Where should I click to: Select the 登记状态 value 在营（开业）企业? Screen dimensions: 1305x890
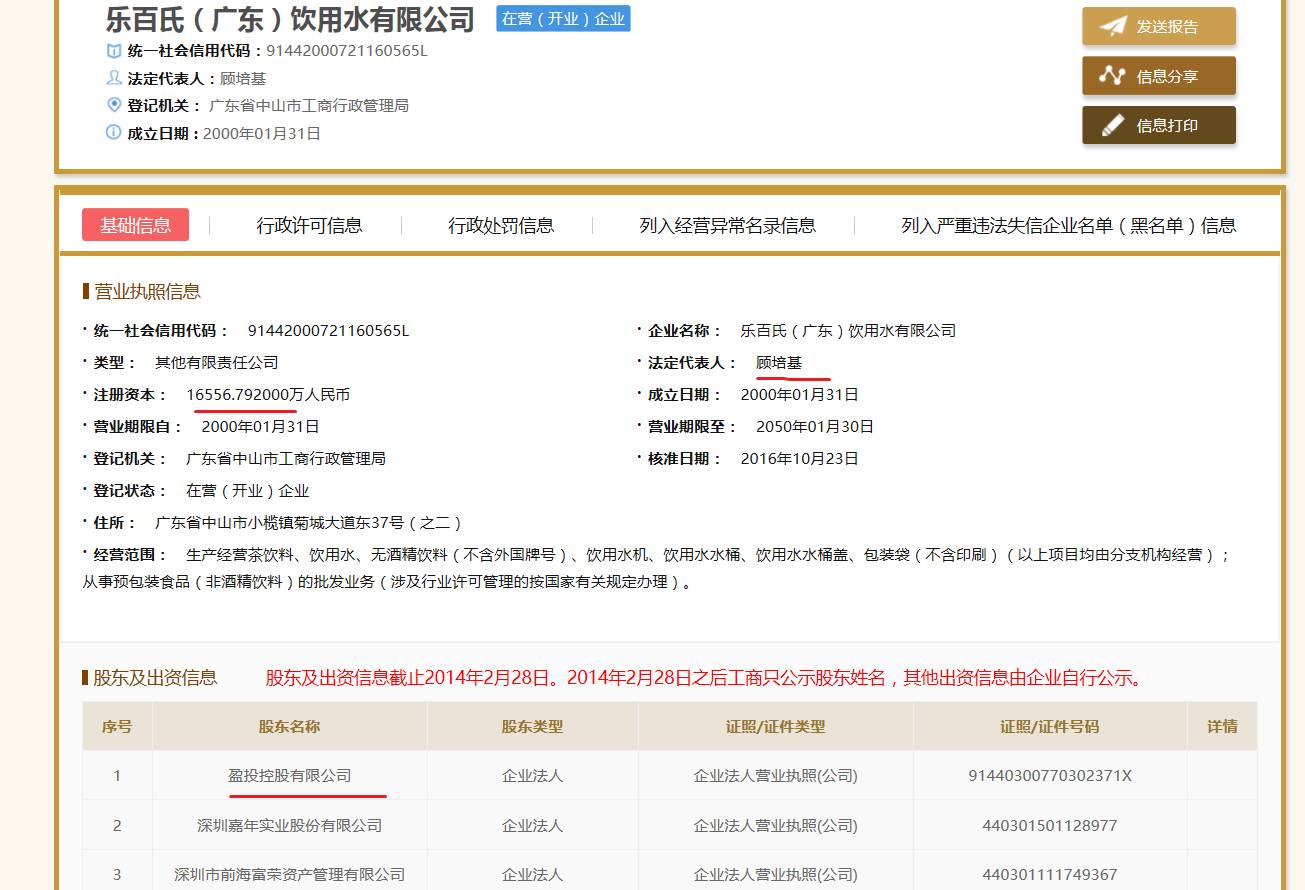[248, 491]
